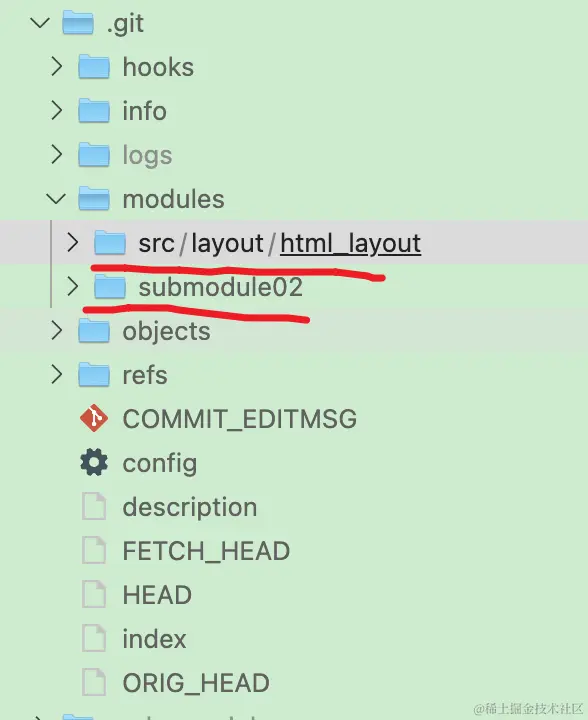This screenshot has width=588, height=720.
Task: Select the src path segment
Action: (157, 244)
